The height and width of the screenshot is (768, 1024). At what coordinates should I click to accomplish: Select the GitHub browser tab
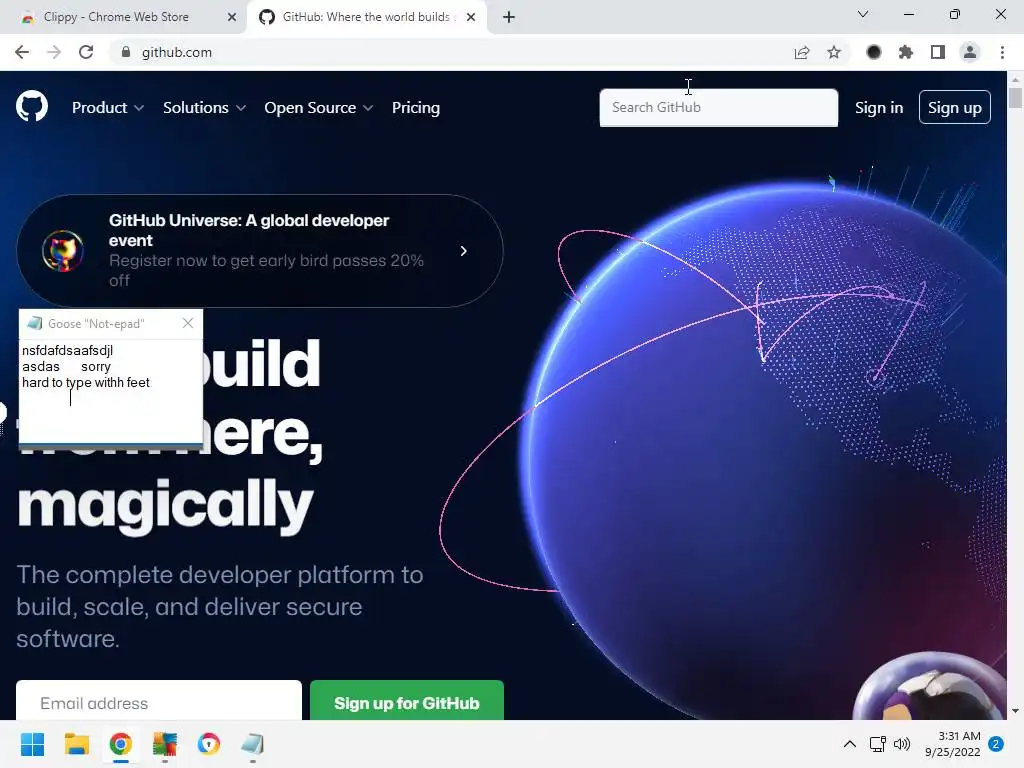[x=366, y=17]
